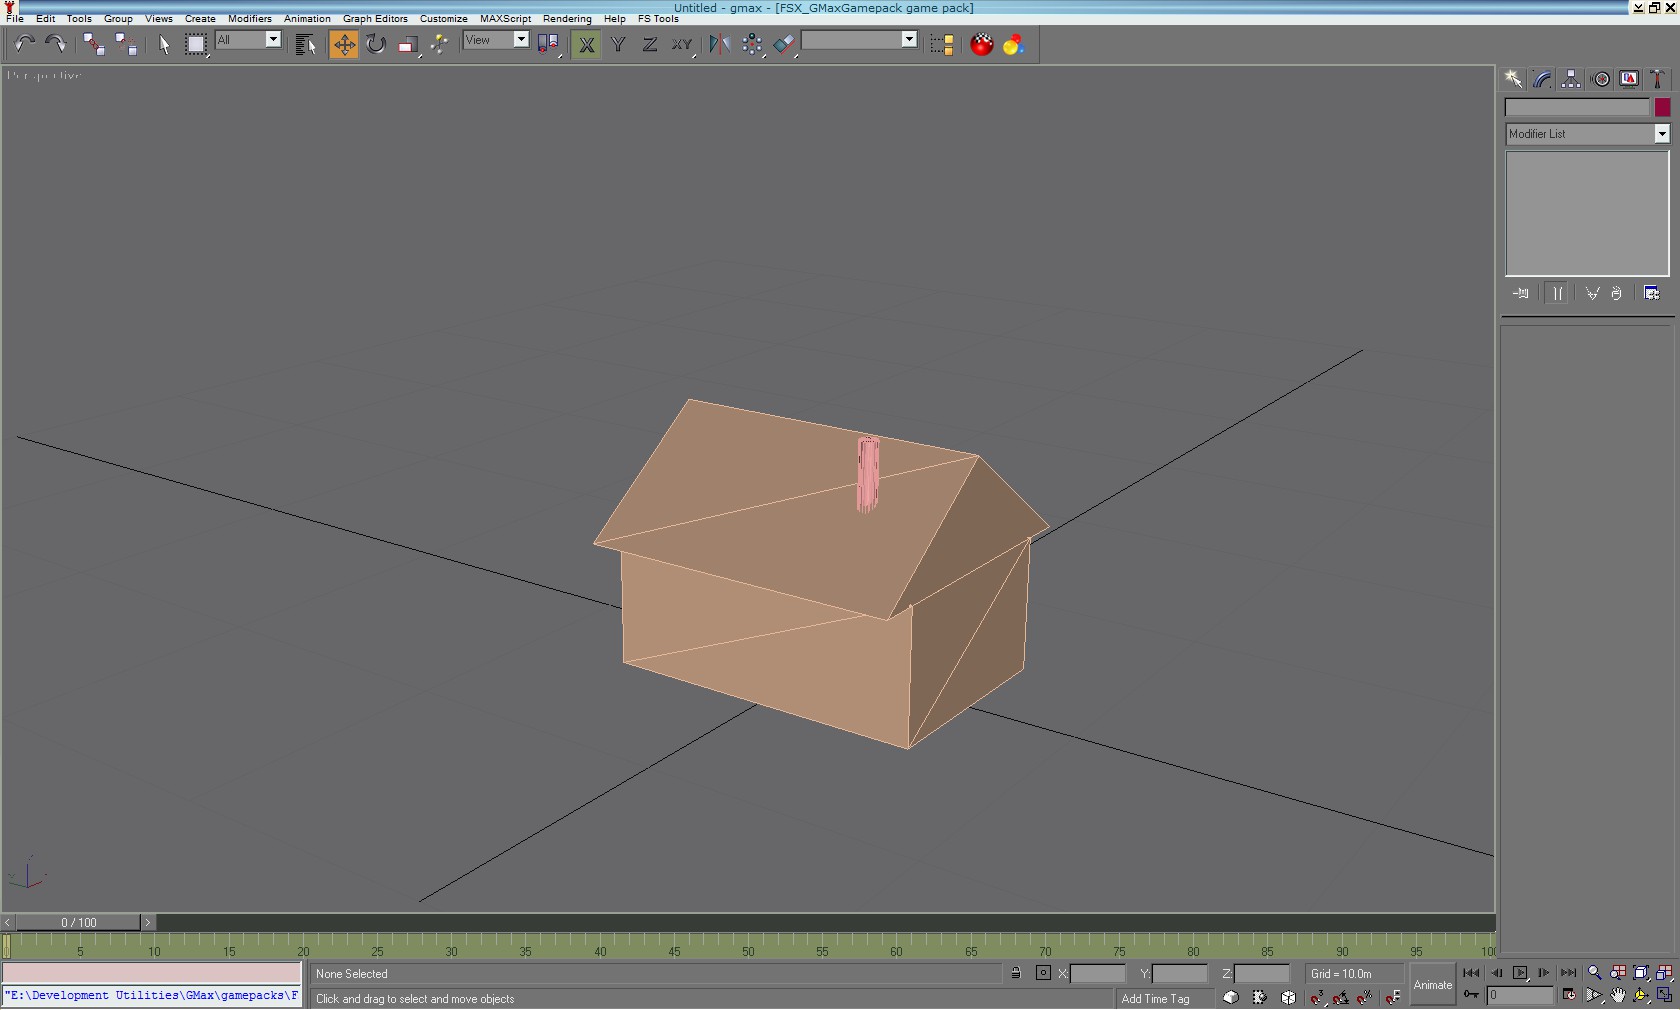Expand the Modifier List dropdown
The height and width of the screenshot is (1010, 1680).
1588,134
